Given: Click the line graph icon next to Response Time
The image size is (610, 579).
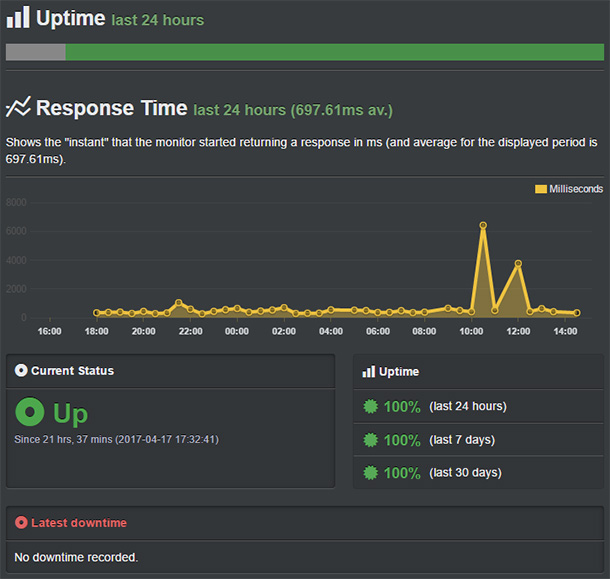Looking at the screenshot, I should coord(18,108).
